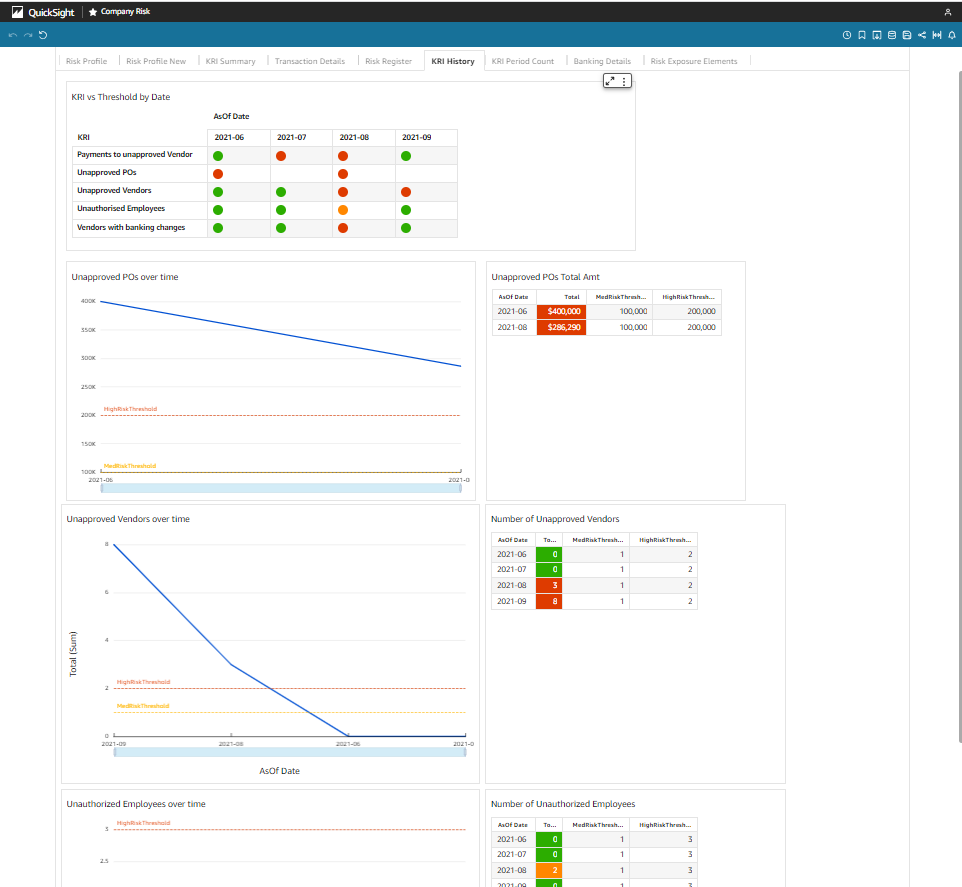Screen dimensions: 962x887
Task: Click the share icon
Action: coord(921,35)
